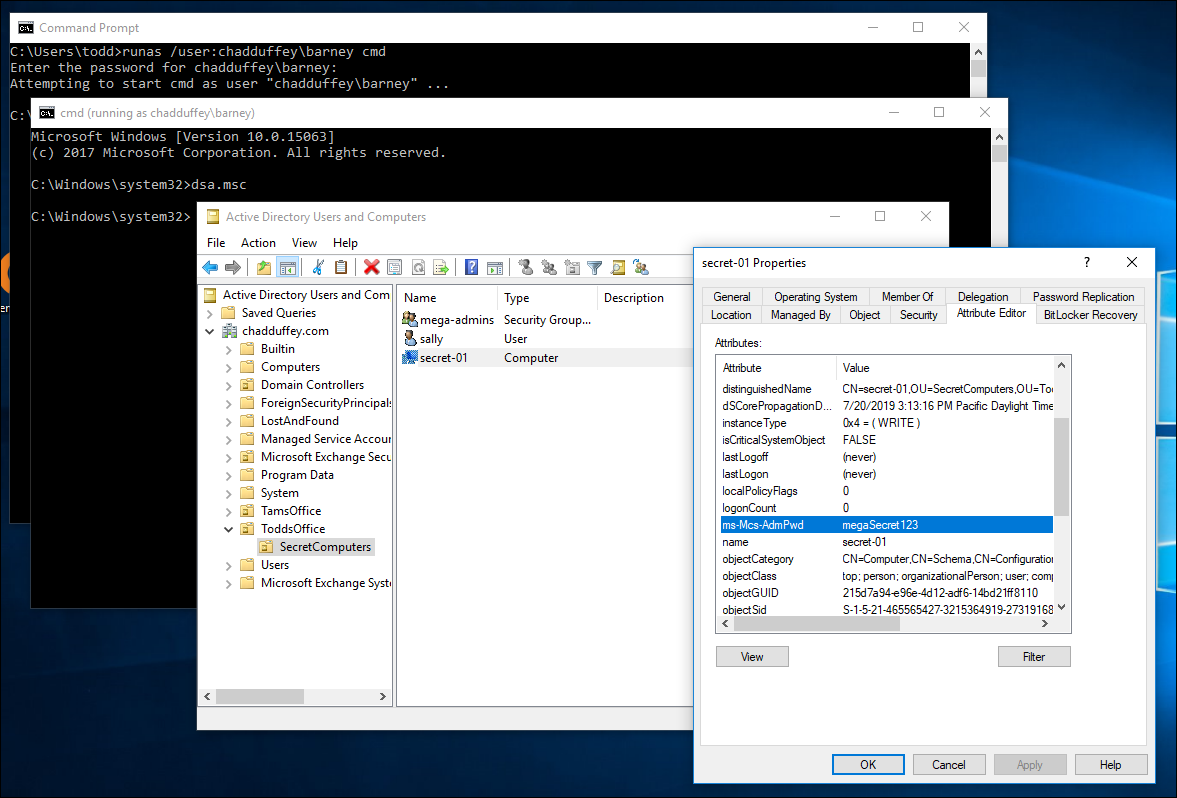Expand the Saved Queries node
This screenshot has width=1177, height=798.
point(210,313)
